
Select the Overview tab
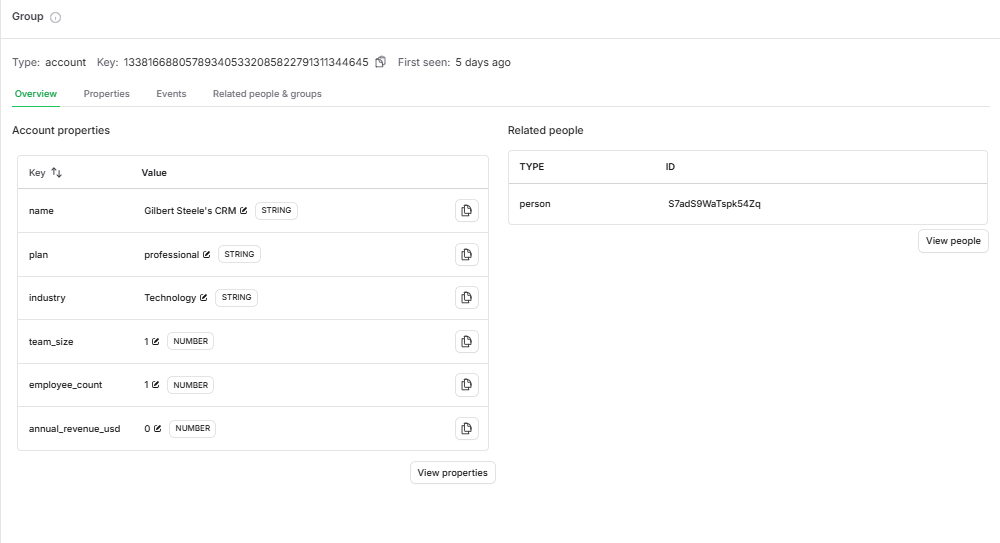click(x=36, y=94)
